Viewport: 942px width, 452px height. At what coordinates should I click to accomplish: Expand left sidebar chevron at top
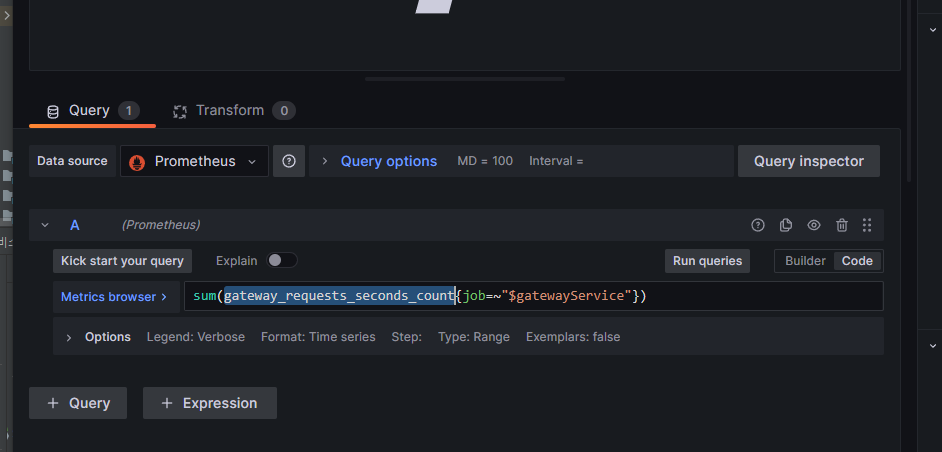pyautogui.click(x=7, y=15)
